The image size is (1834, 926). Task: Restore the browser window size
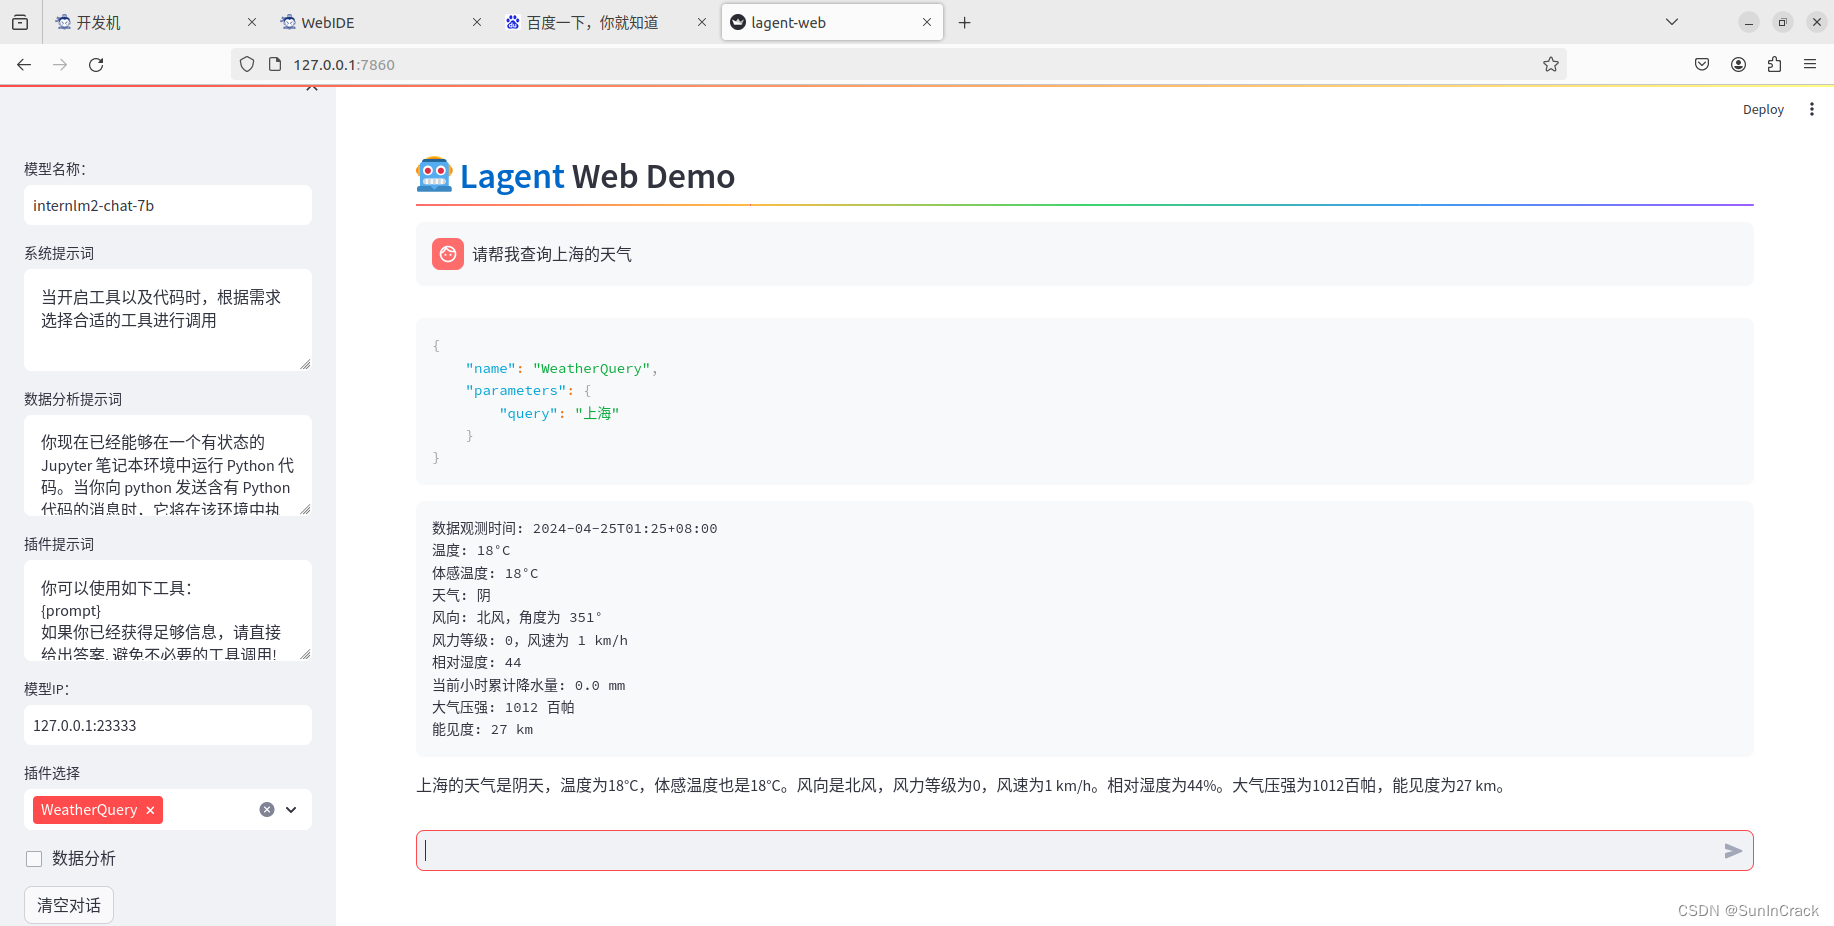[x=1782, y=22]
